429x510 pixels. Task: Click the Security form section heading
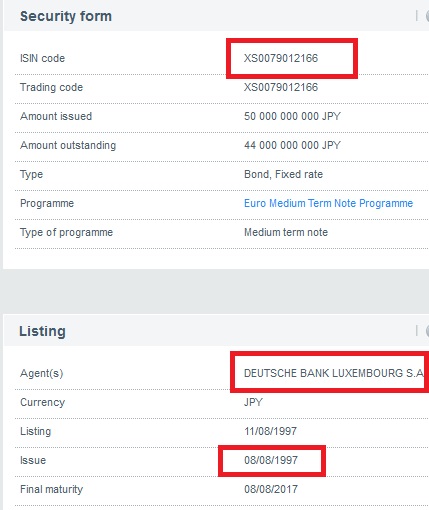click(66, 16)
